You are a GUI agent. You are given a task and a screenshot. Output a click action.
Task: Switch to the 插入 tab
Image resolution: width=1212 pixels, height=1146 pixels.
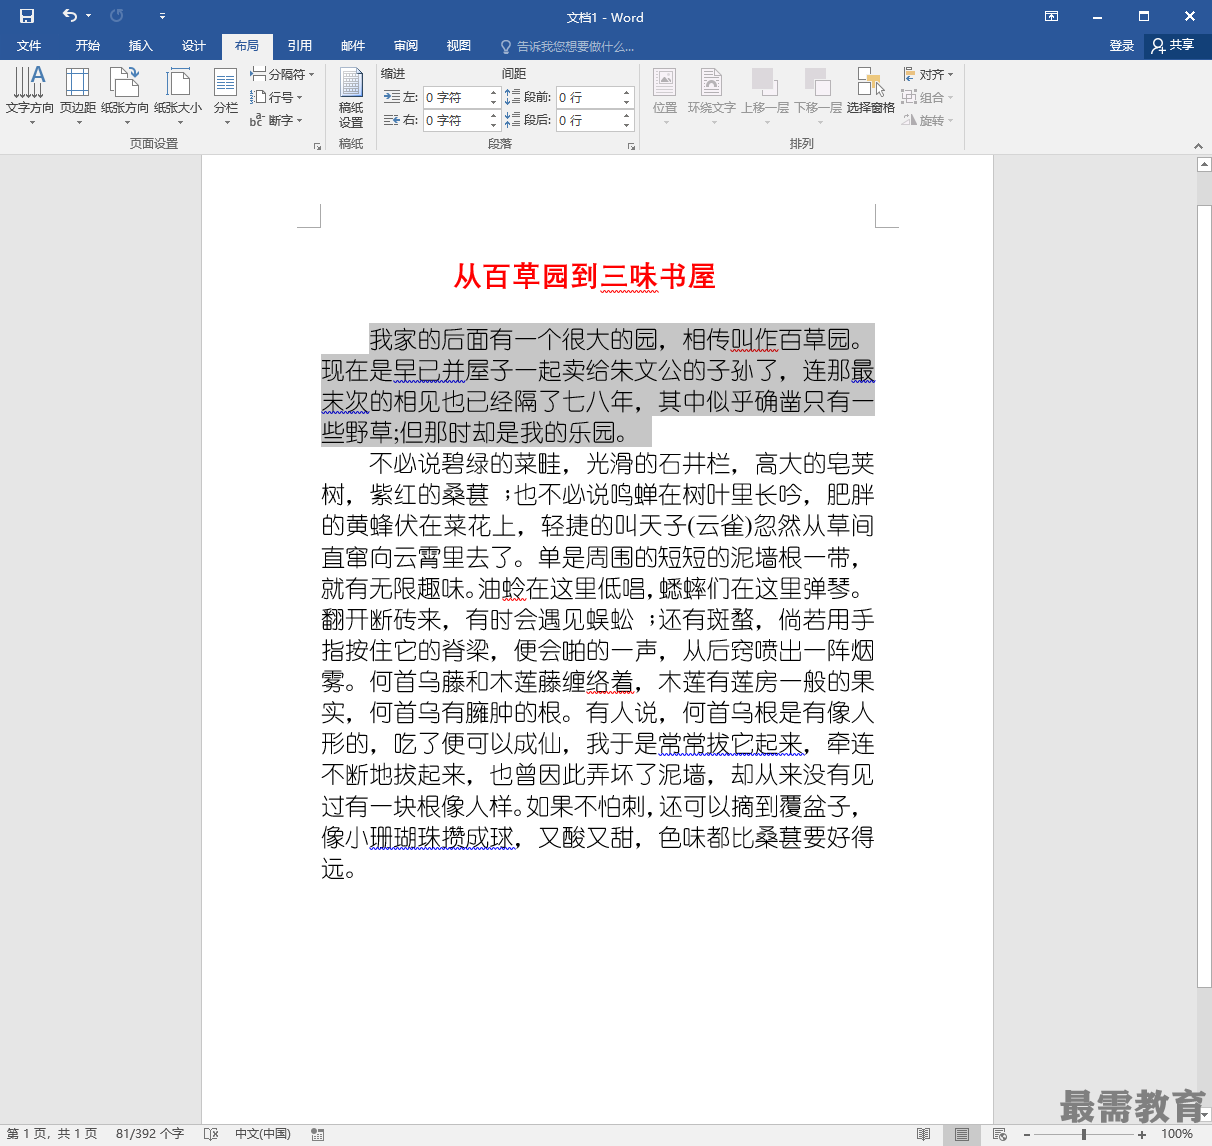click(141, 46)
